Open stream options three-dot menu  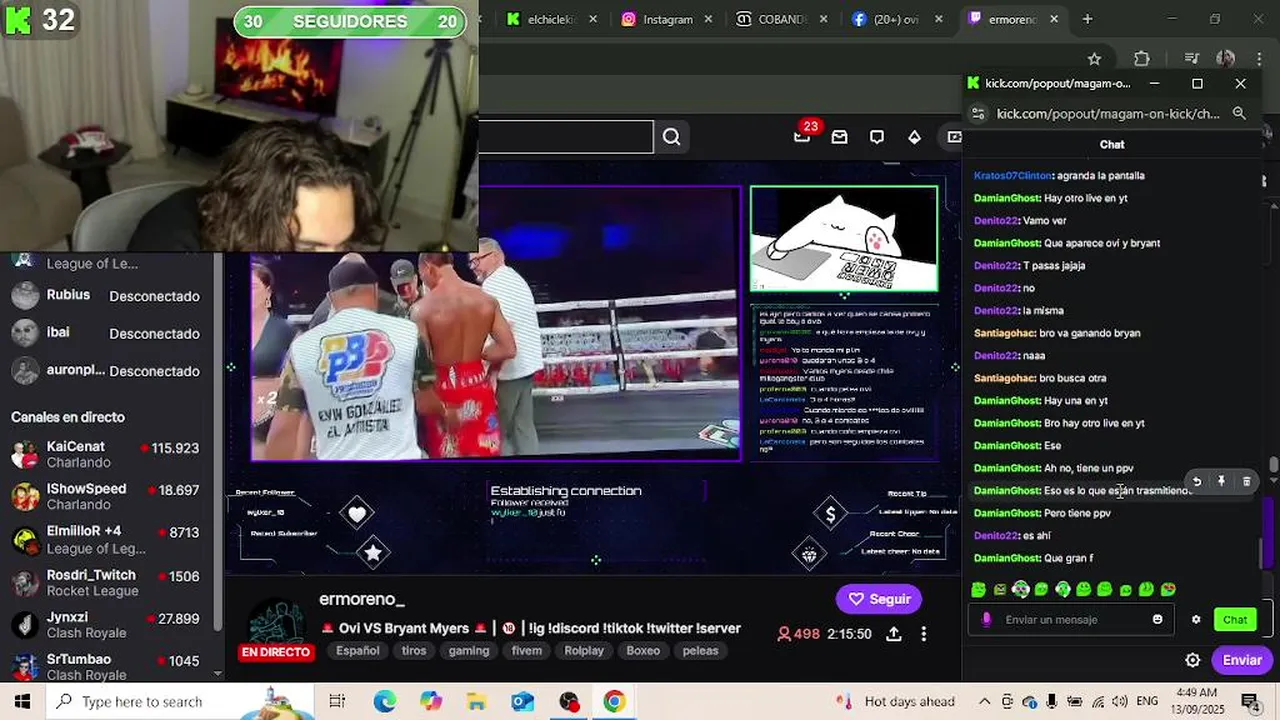[x=924, y=634]
